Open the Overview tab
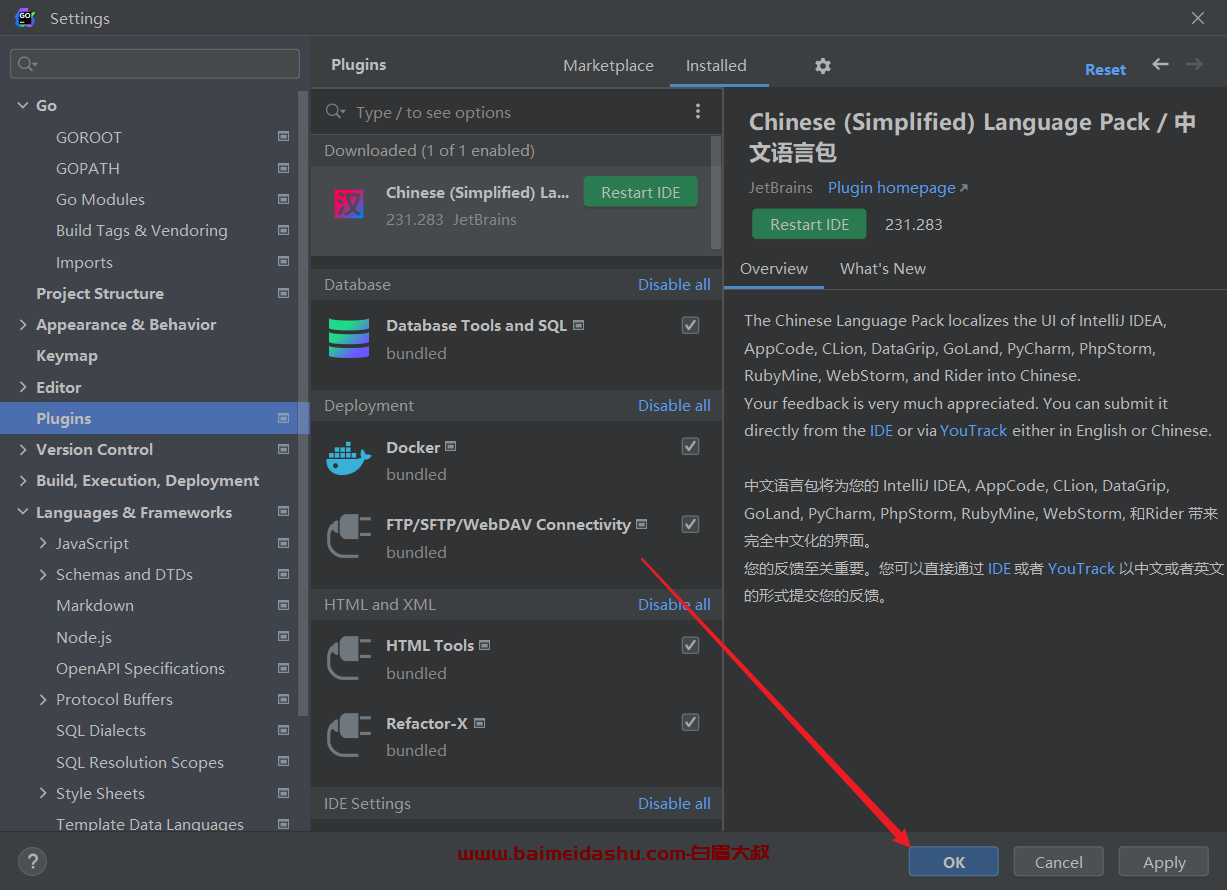 click(x=774, y=268)
